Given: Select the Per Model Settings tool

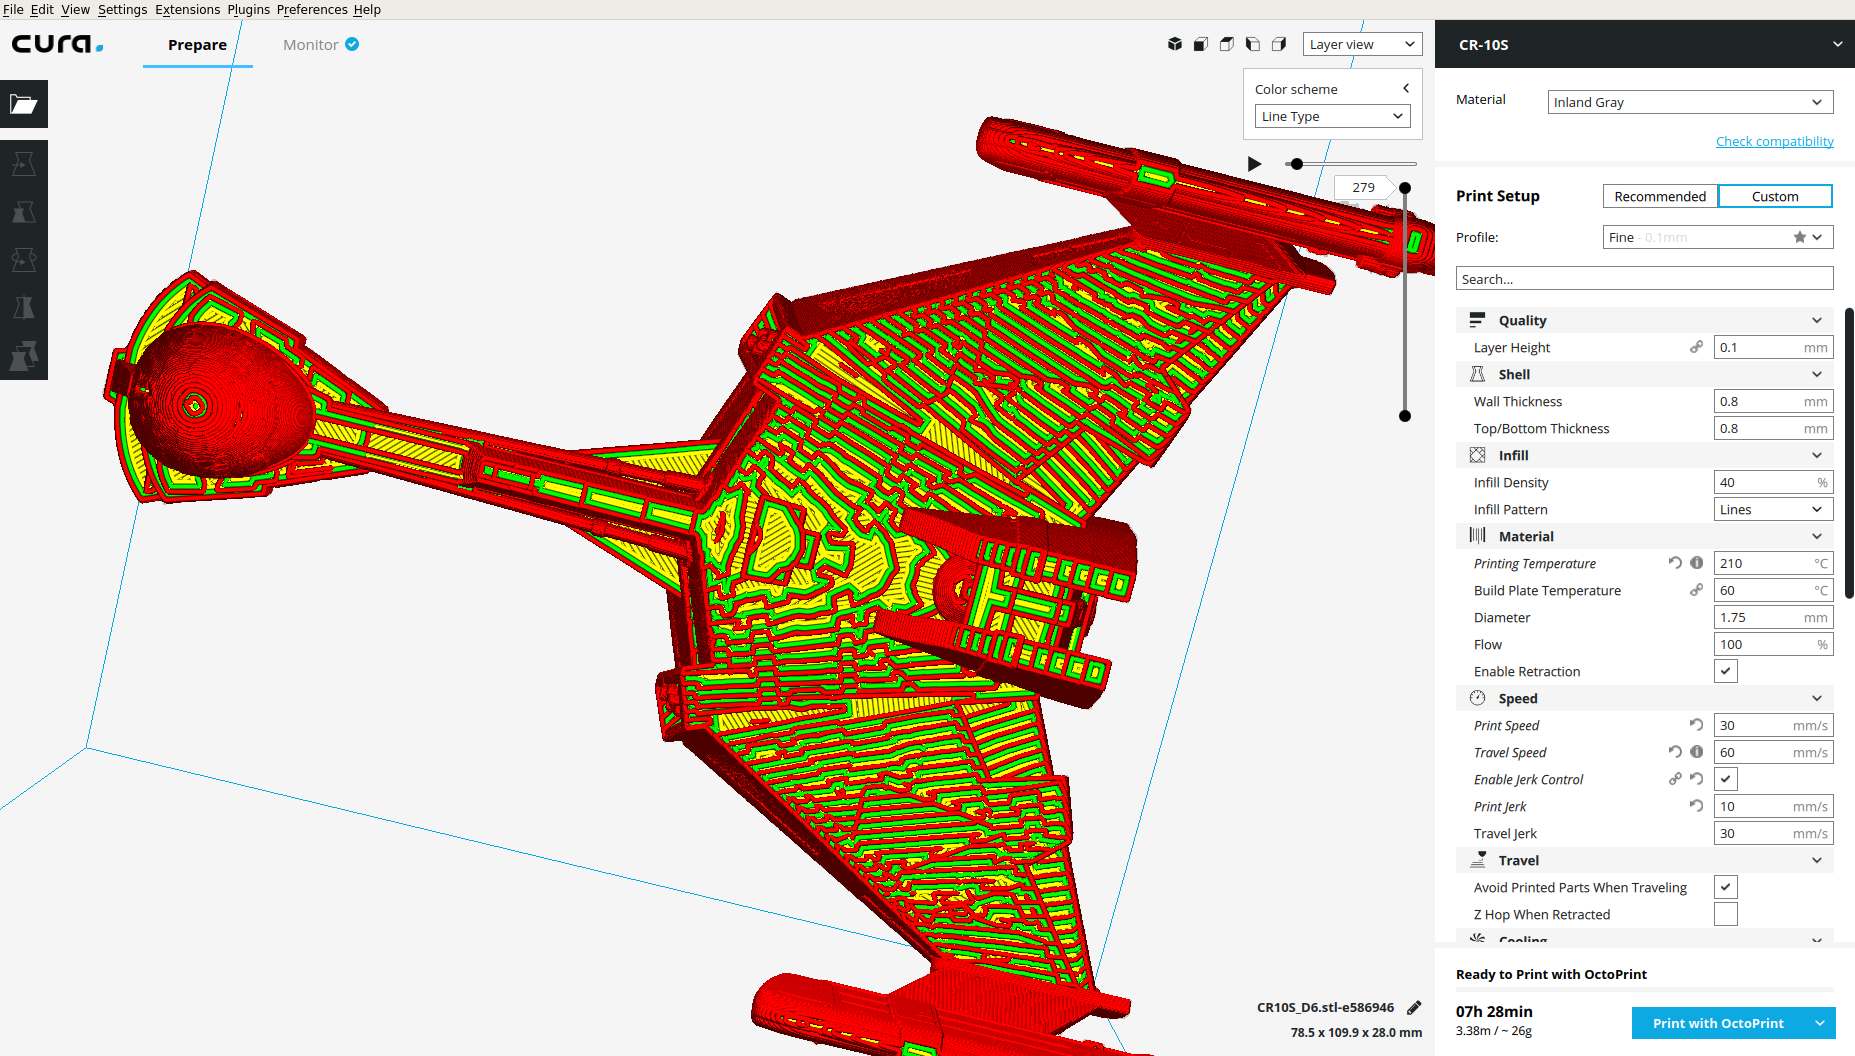Looking at the screenshot, I should pyautogui.click(x=24, y=356).
